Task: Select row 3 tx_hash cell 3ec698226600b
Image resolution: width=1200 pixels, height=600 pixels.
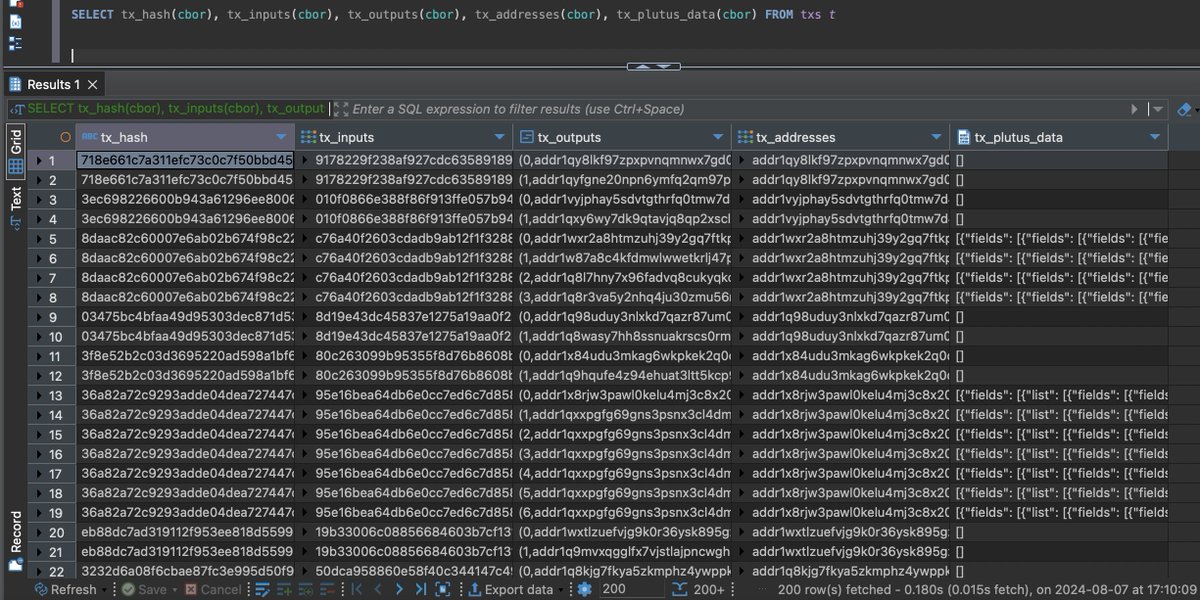Action: (x=185, y=200)
